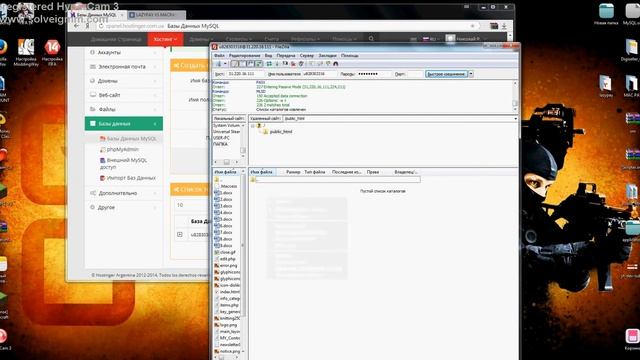Click the message log vertical scrollbar
Screen dimensions: 640x360
pyautogui.click(x=515, y=96)
